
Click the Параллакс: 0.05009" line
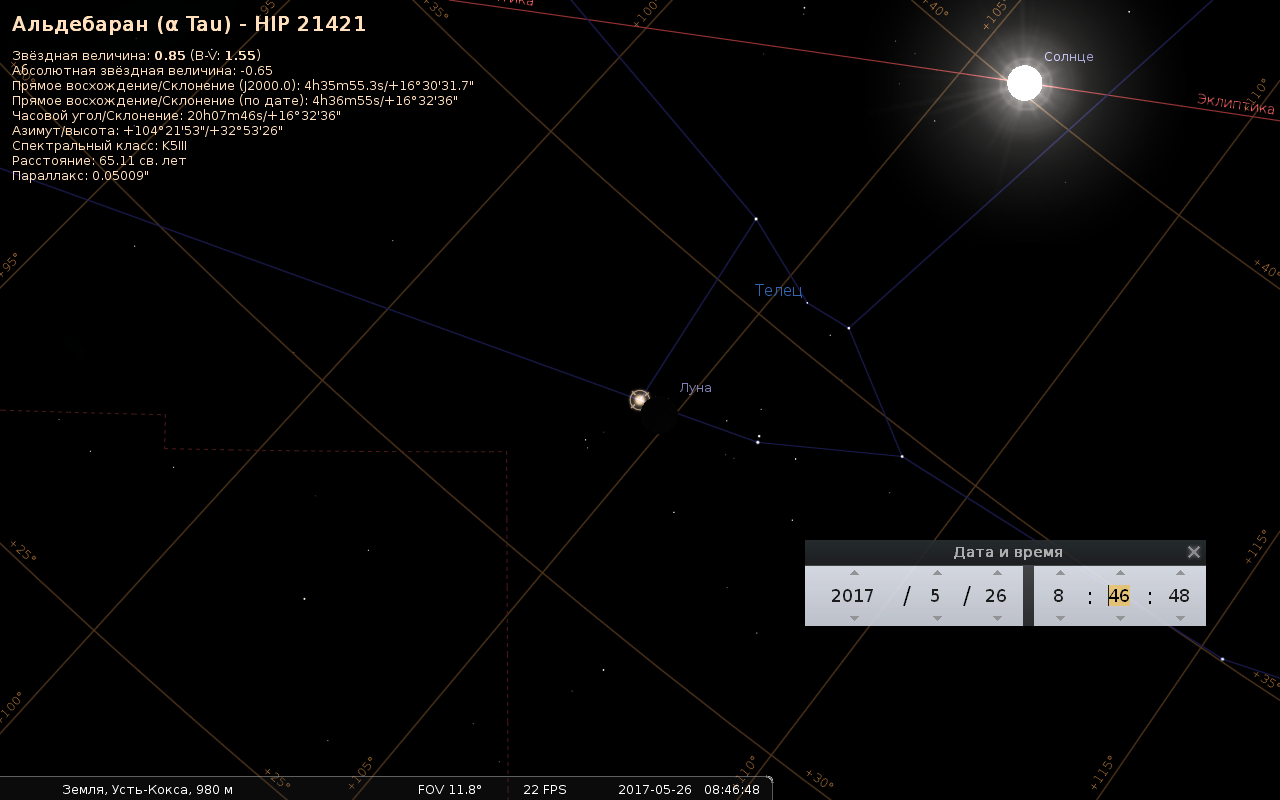pyautogui.click(x=80, y=176)
